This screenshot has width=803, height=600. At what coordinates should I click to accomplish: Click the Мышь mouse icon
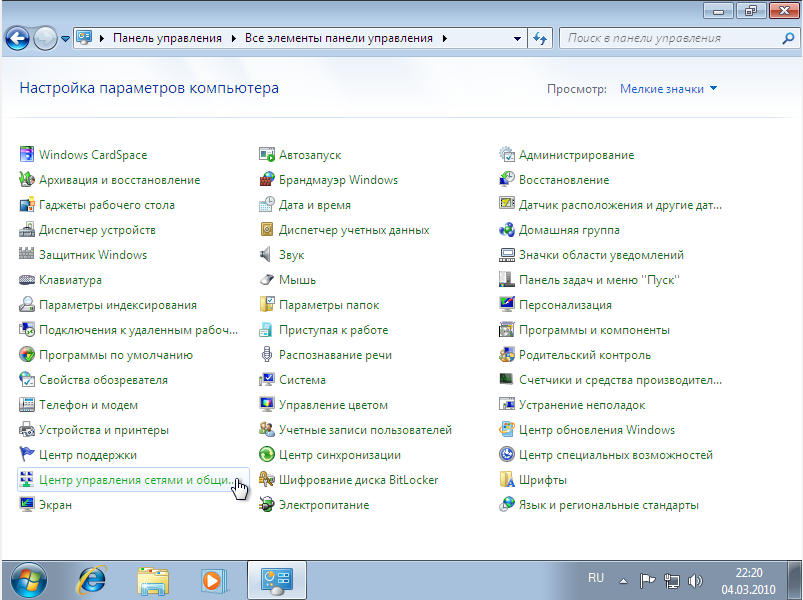(x=267, y=280)
